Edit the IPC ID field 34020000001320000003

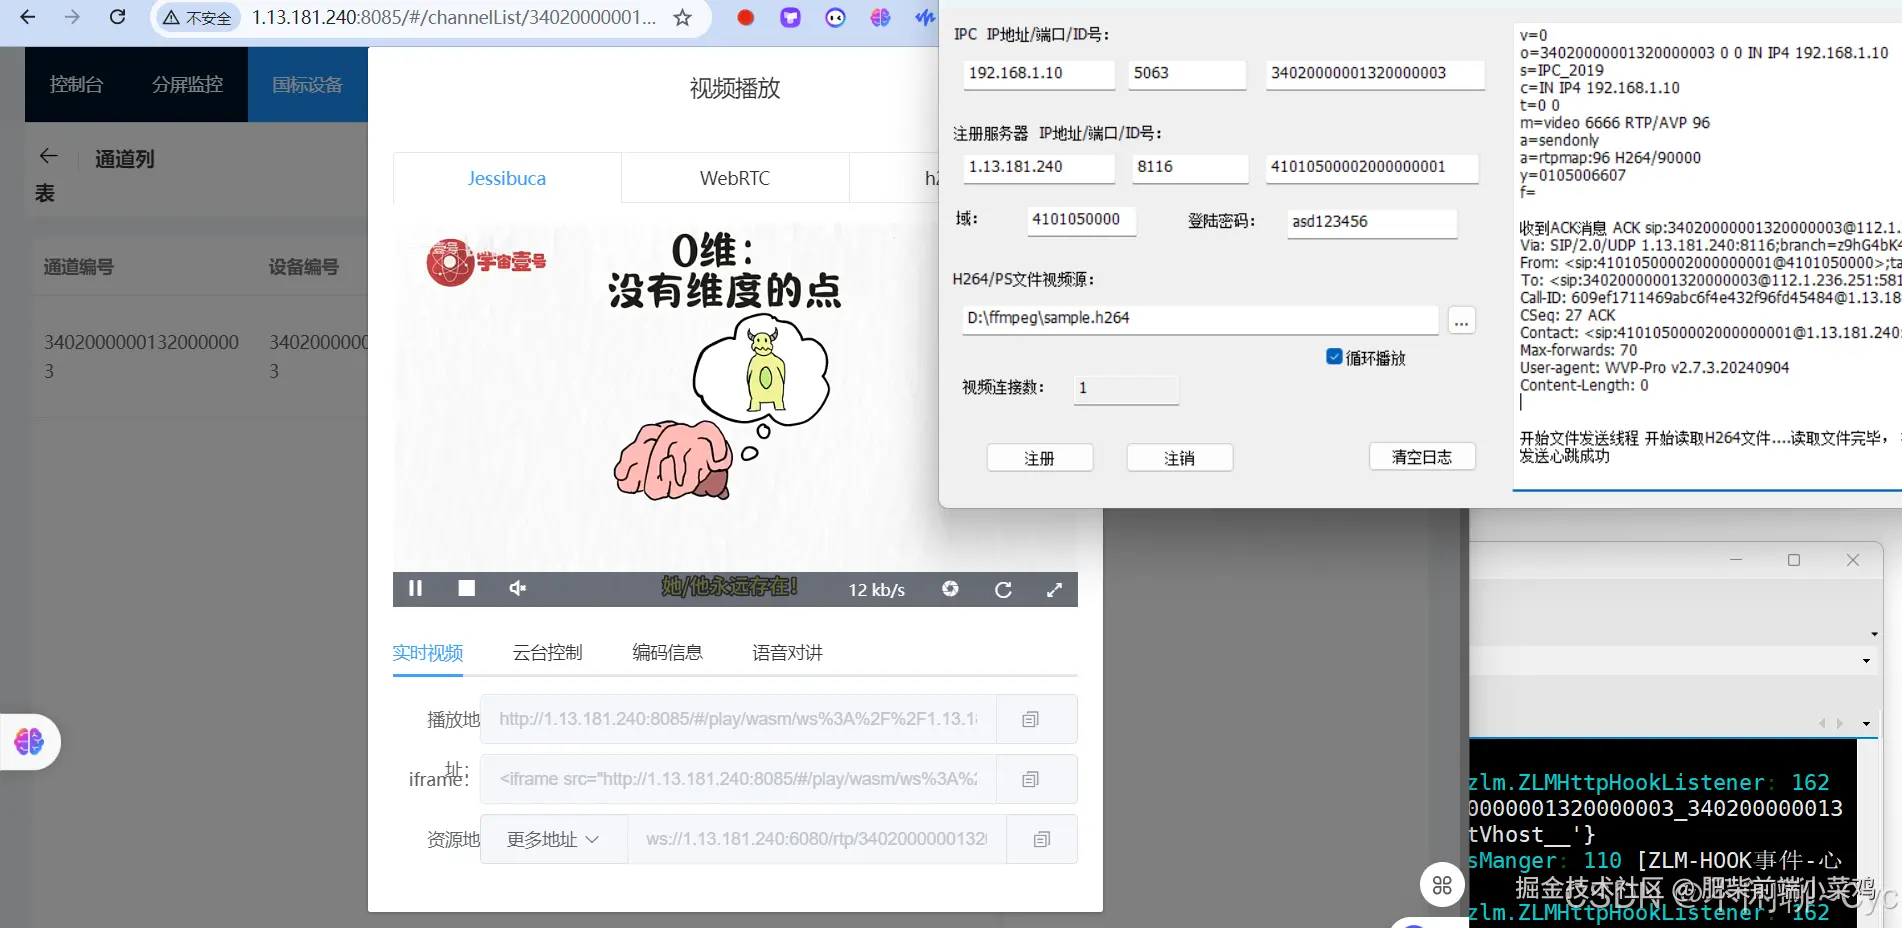pos(1375,74)
